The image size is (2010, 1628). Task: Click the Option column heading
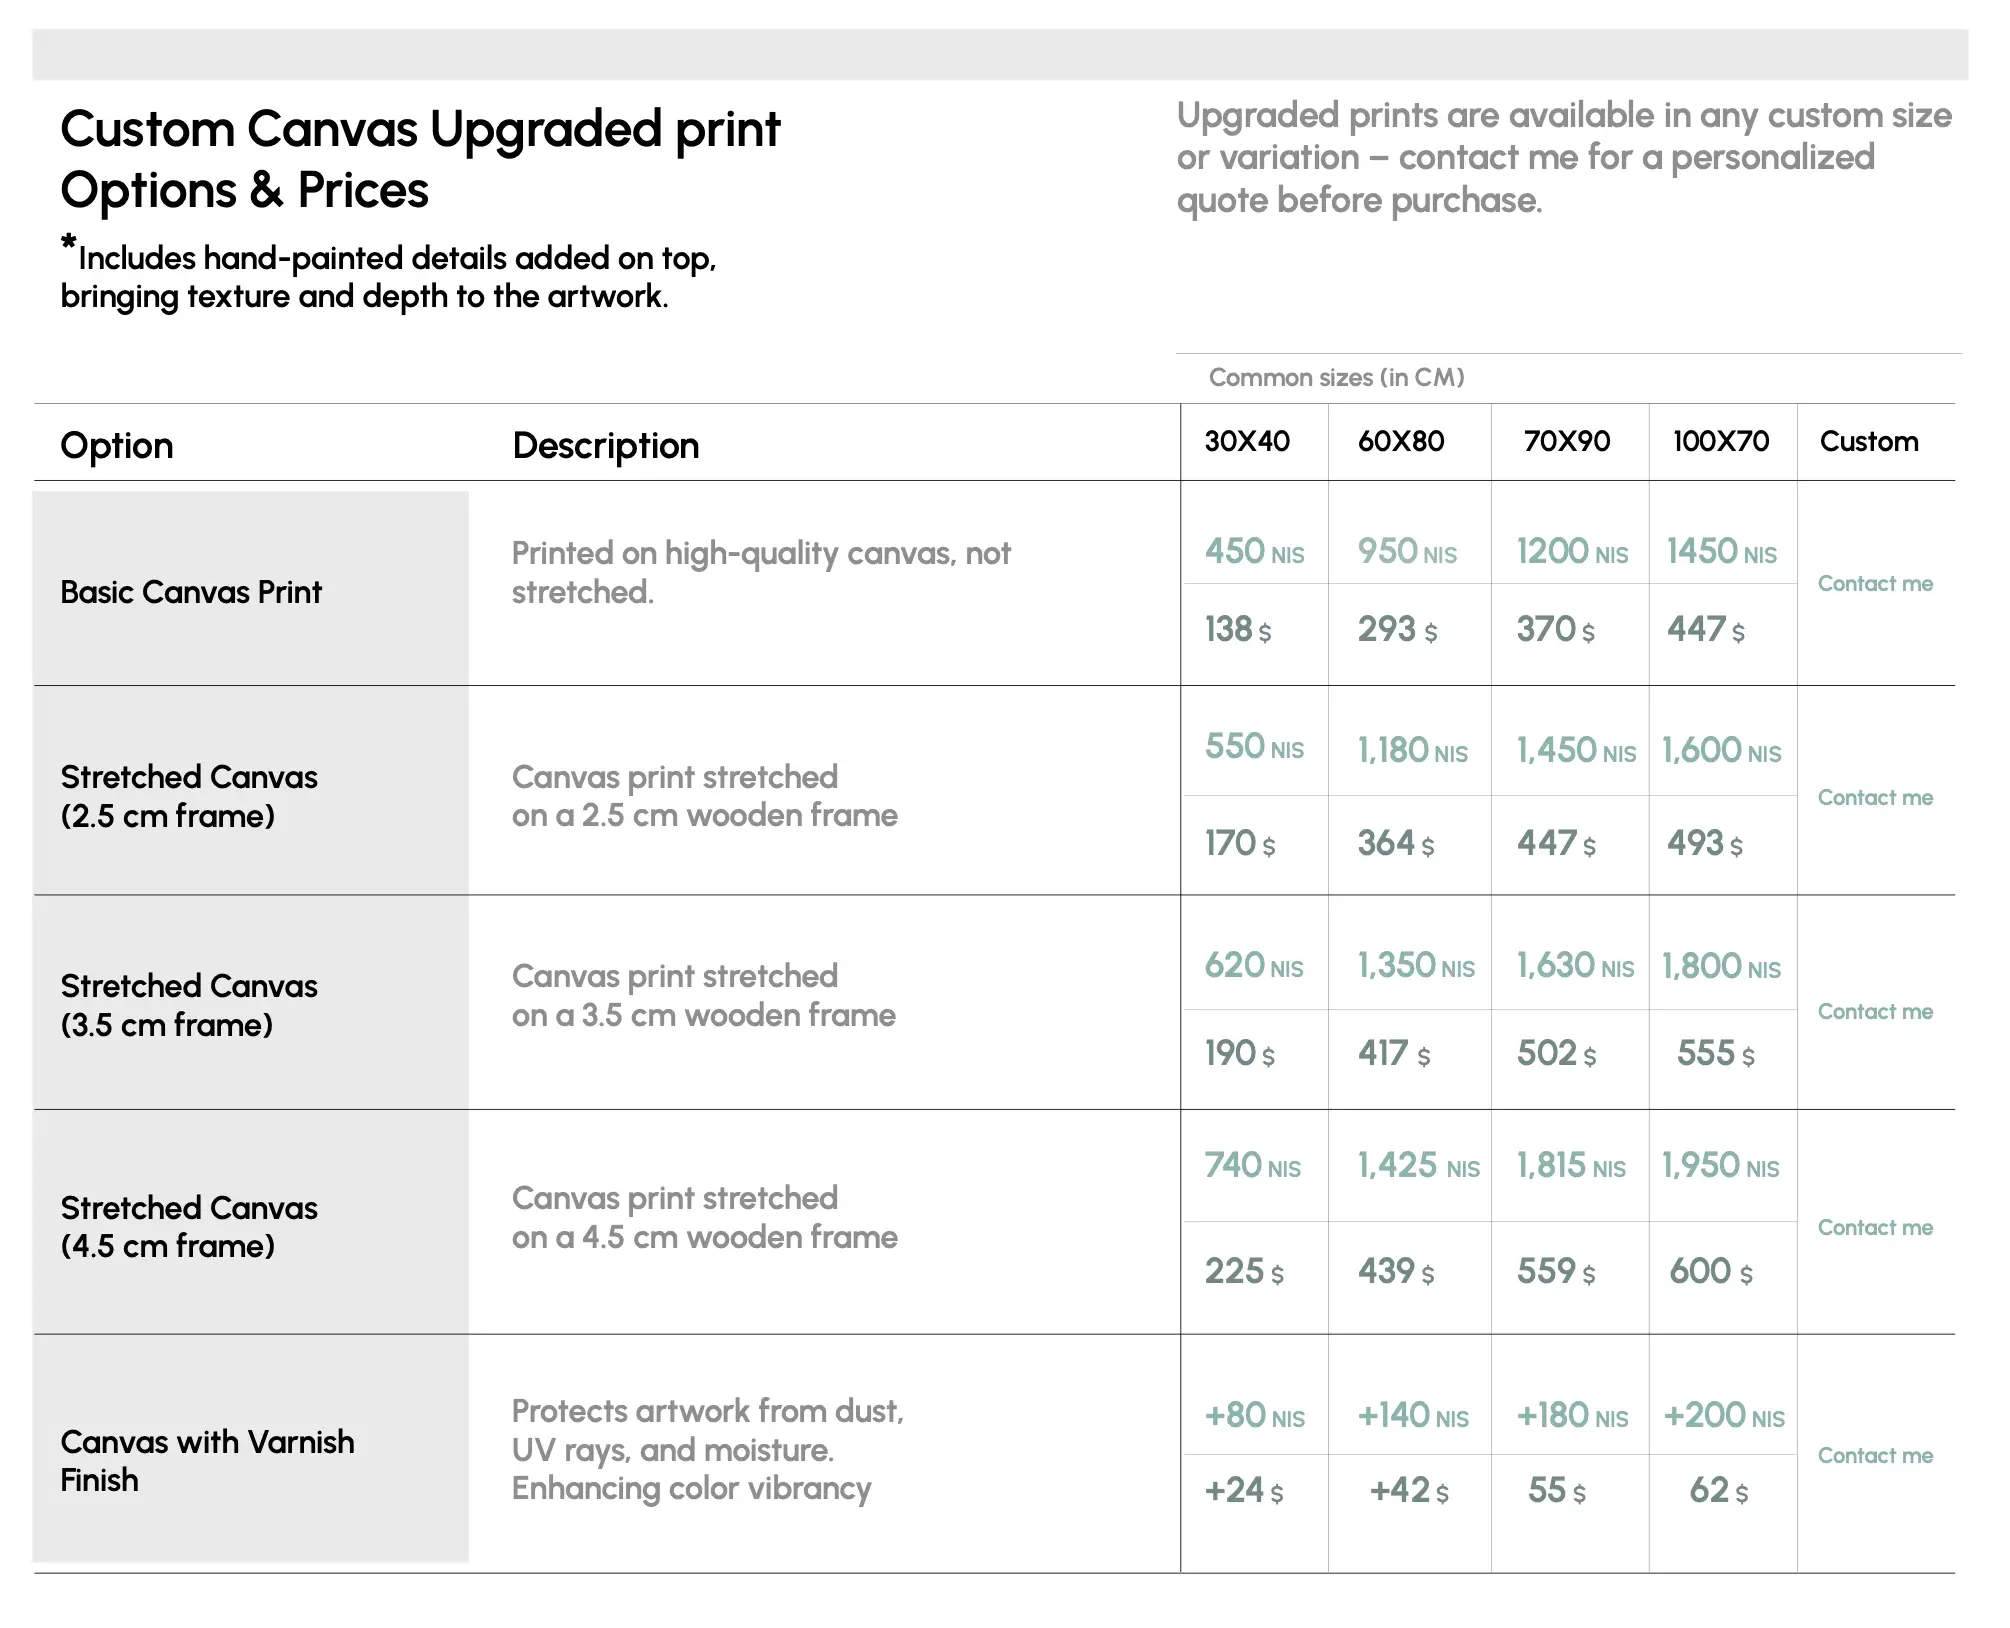click(x=117, y=446)
